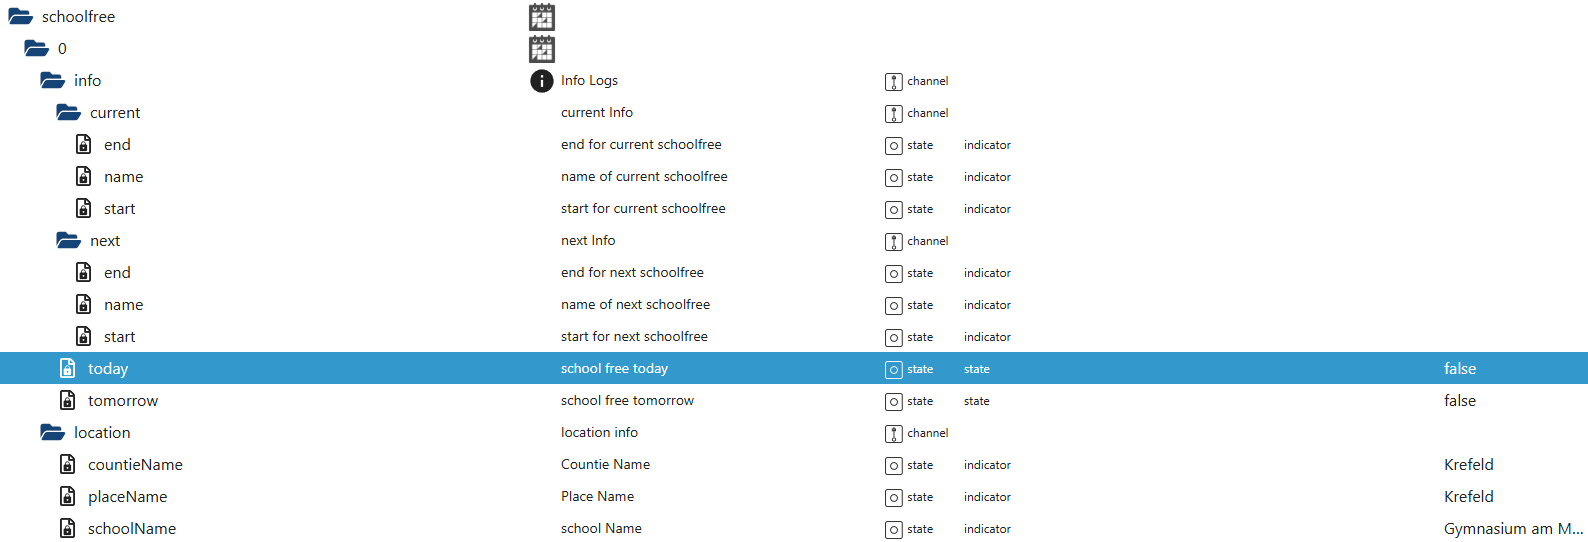Click the calendar icon in the instance 0 row

(541, 49)
